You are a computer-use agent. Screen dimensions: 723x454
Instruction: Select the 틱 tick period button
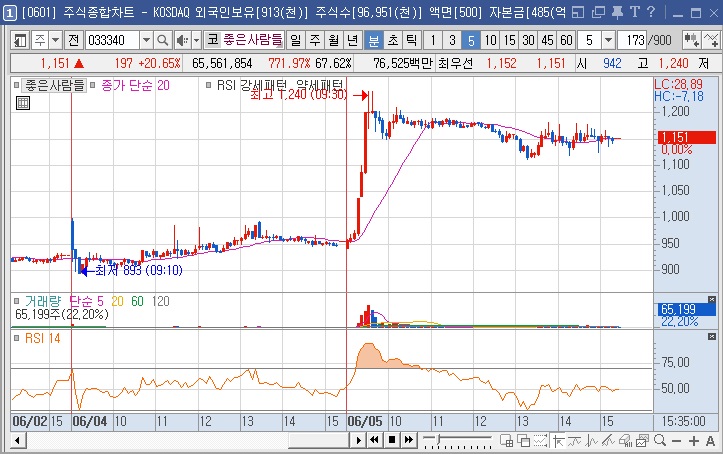412,41
